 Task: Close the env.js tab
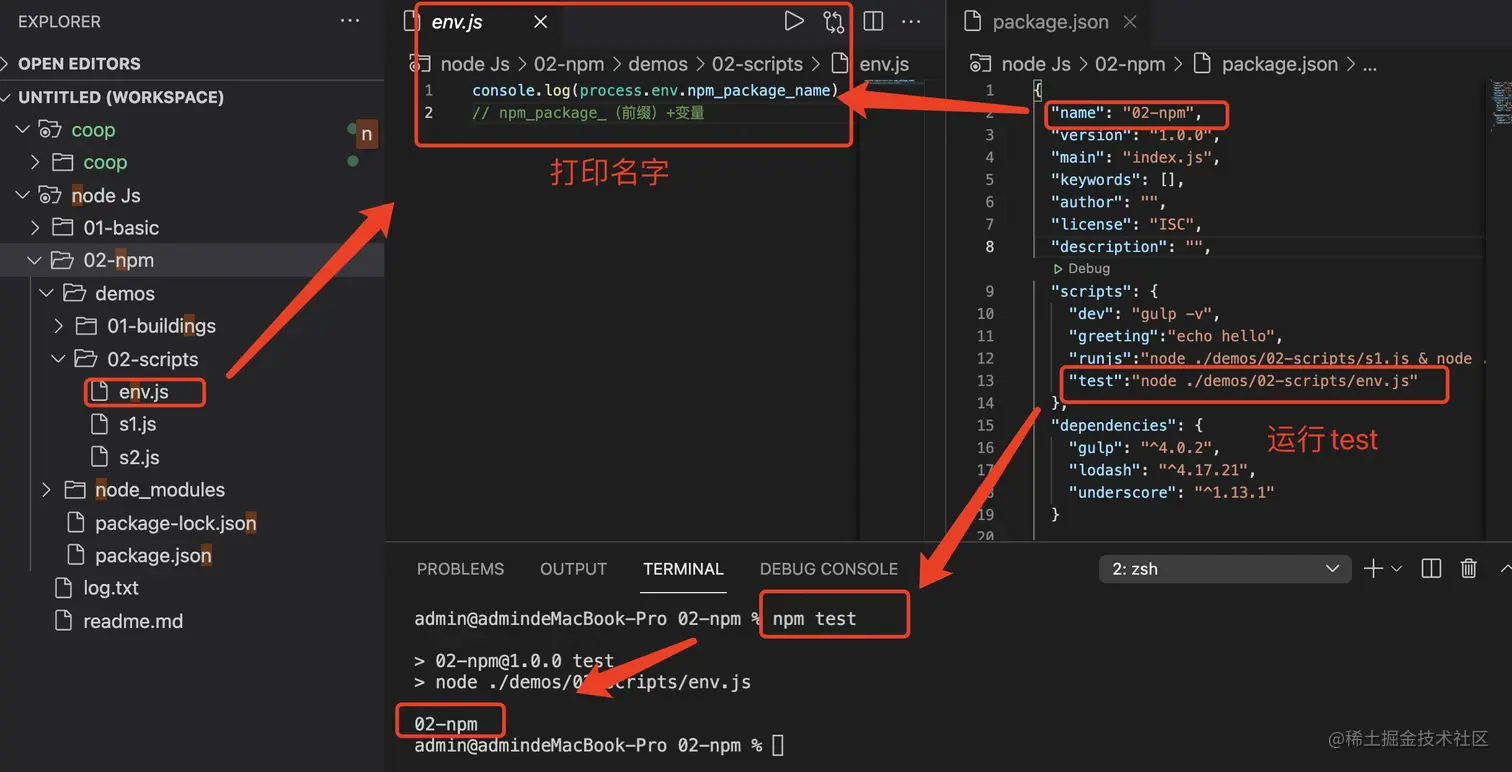(540, 22)
